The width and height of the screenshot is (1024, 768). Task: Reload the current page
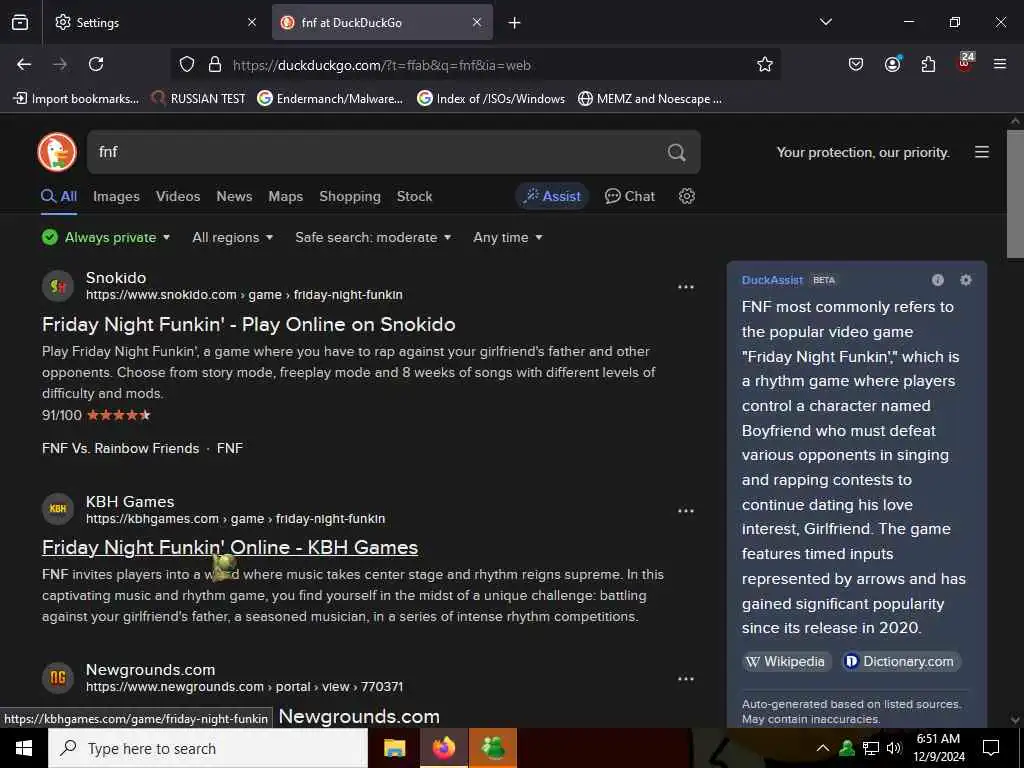[96, 64]
